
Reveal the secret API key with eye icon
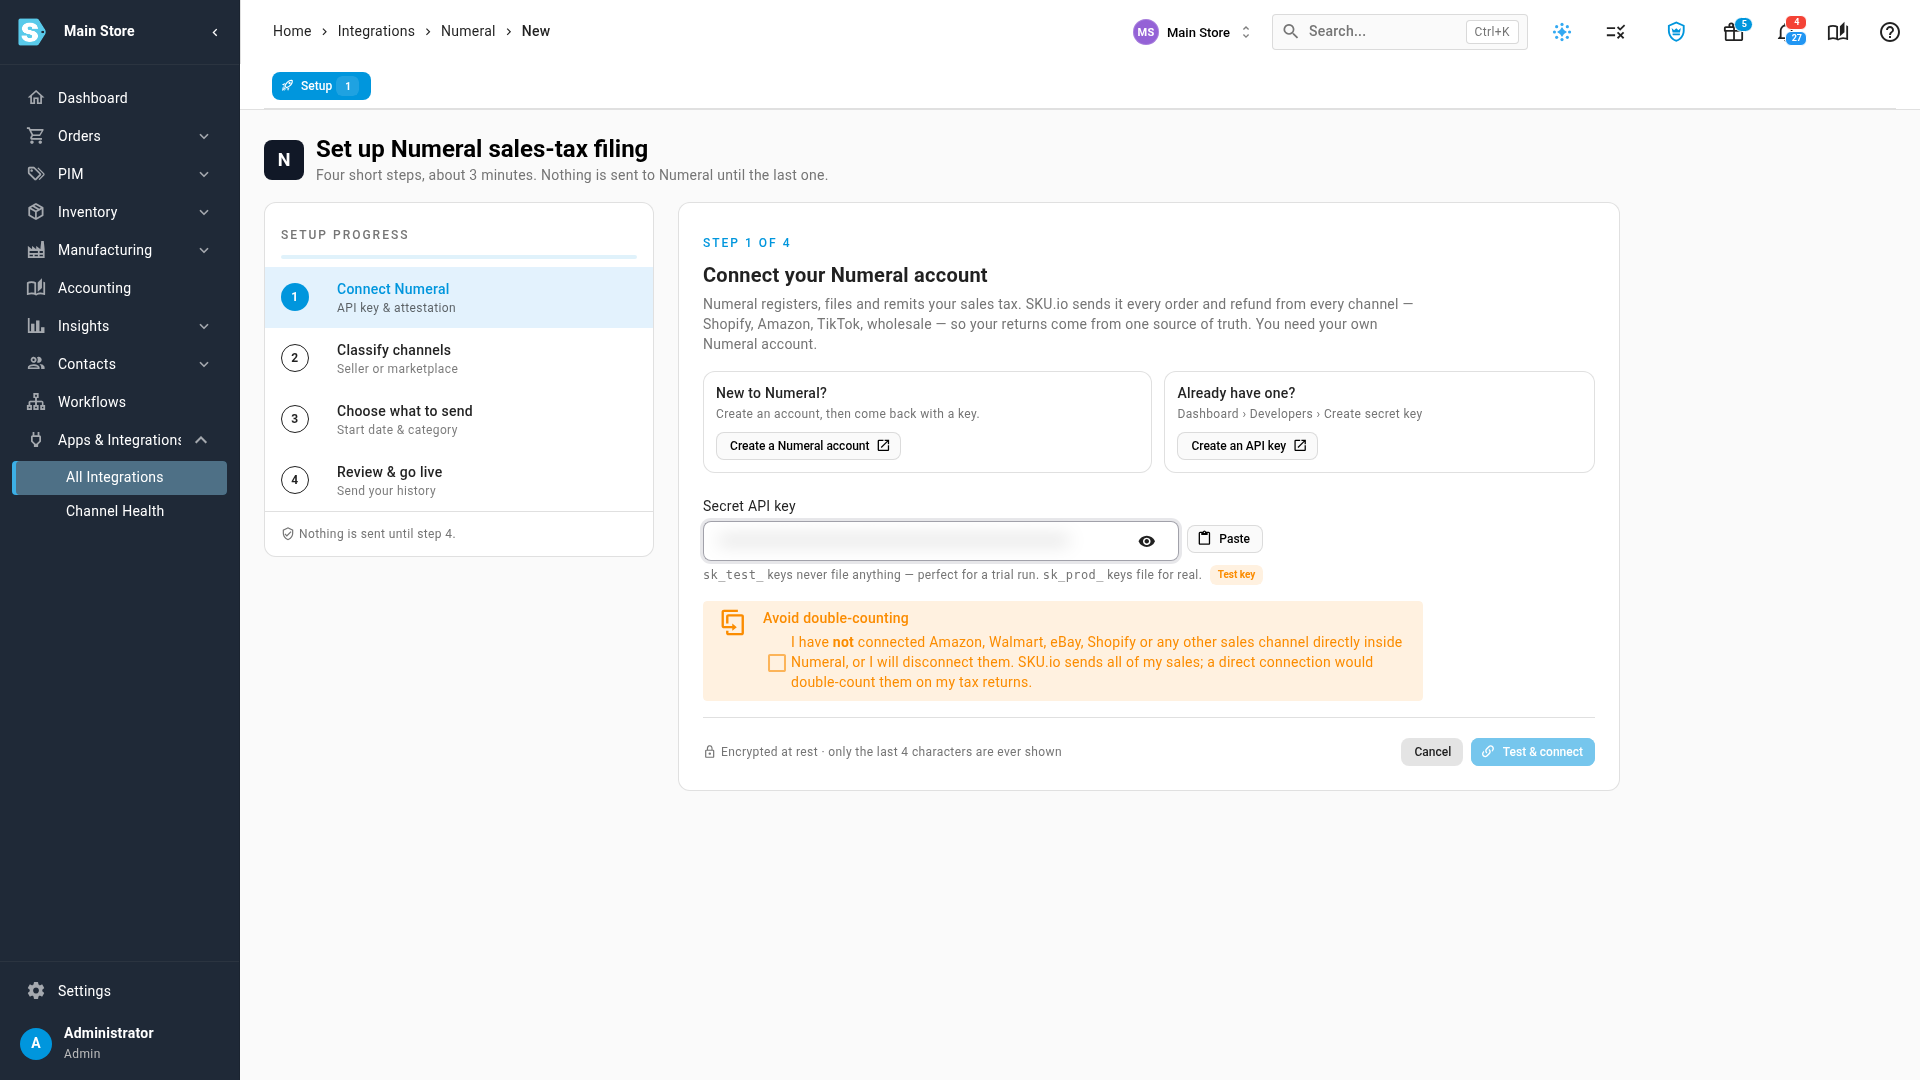tap(1147, 541)
